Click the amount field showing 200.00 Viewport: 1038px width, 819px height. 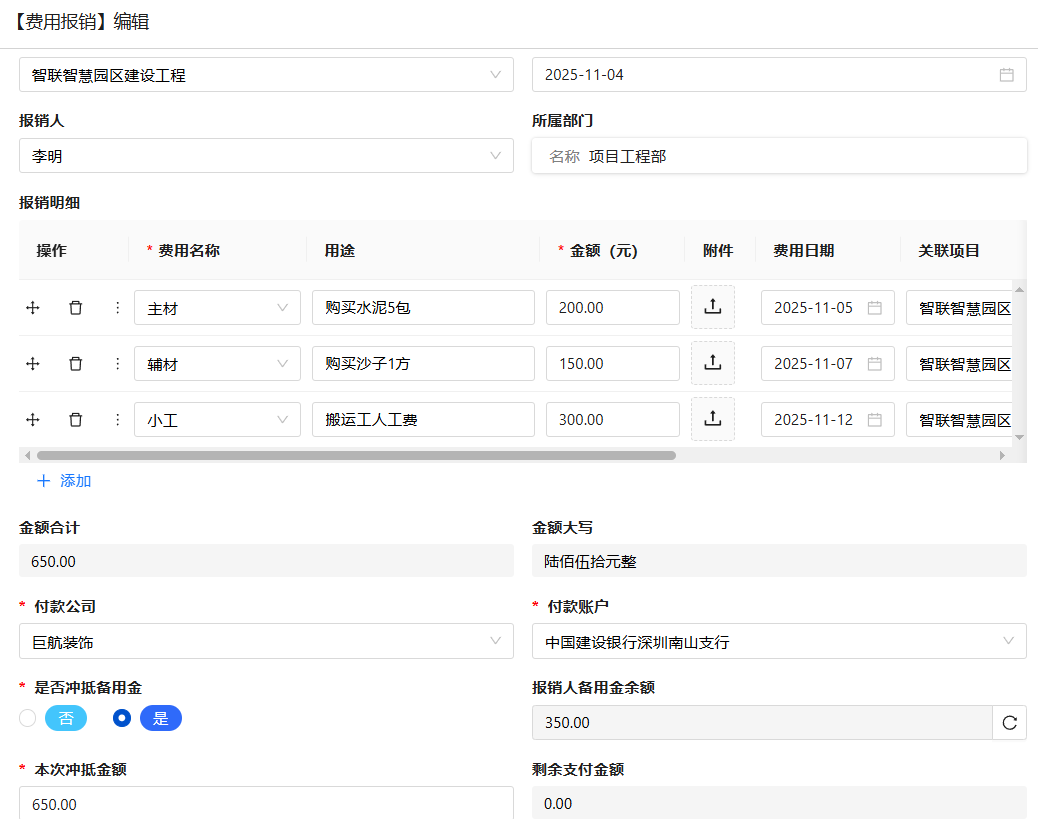coord(612,308)
